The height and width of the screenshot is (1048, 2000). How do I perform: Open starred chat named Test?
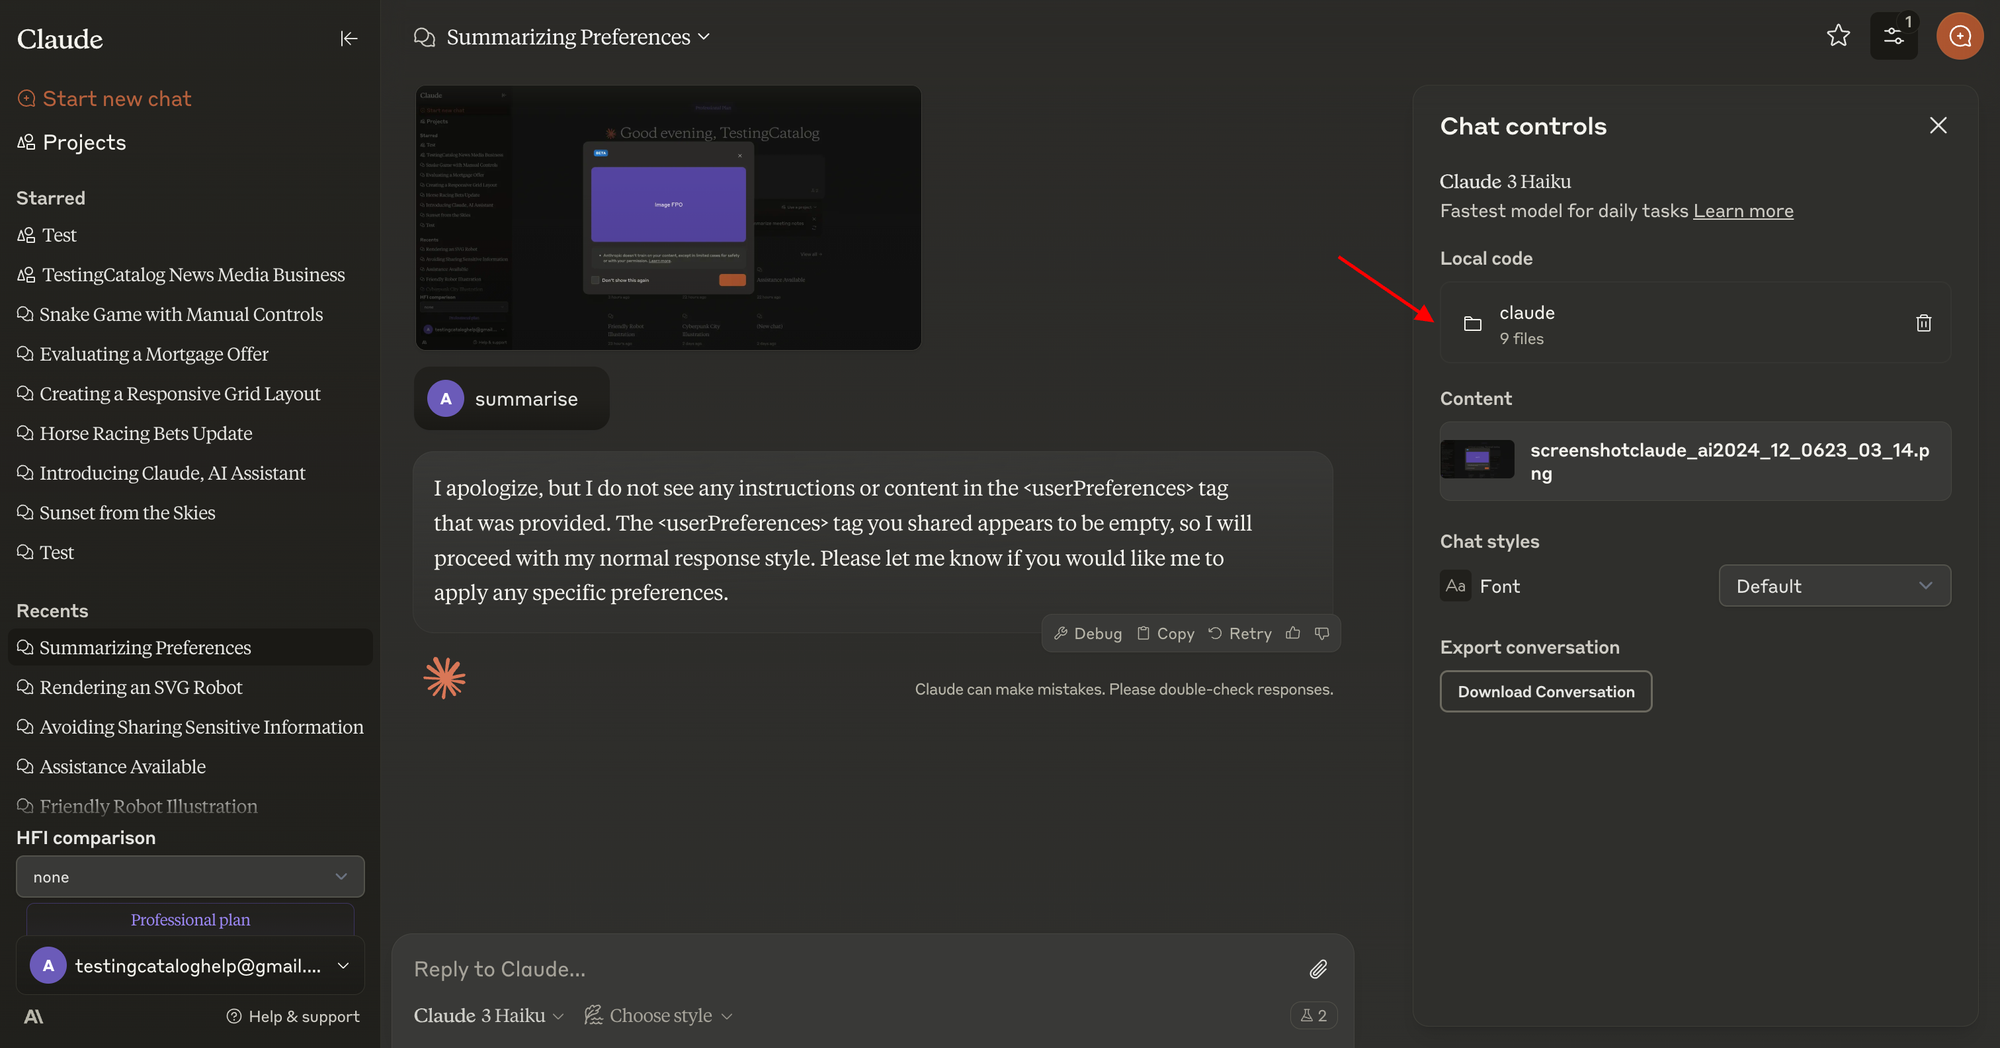coord(46,552)
